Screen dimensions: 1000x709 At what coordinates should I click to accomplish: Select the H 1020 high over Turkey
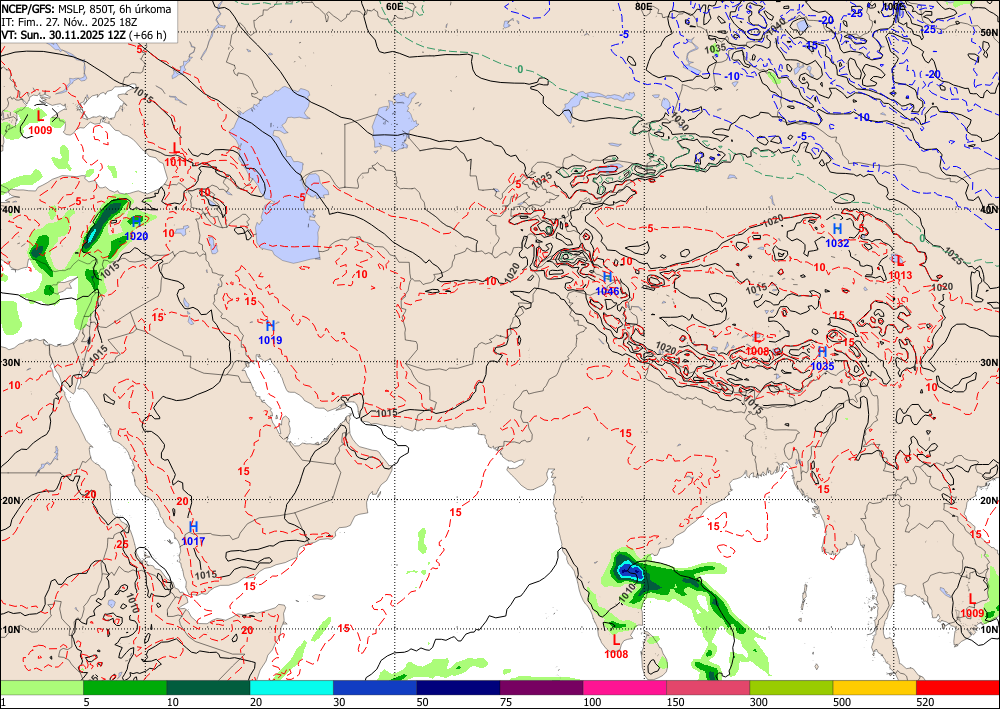(136, 229)
